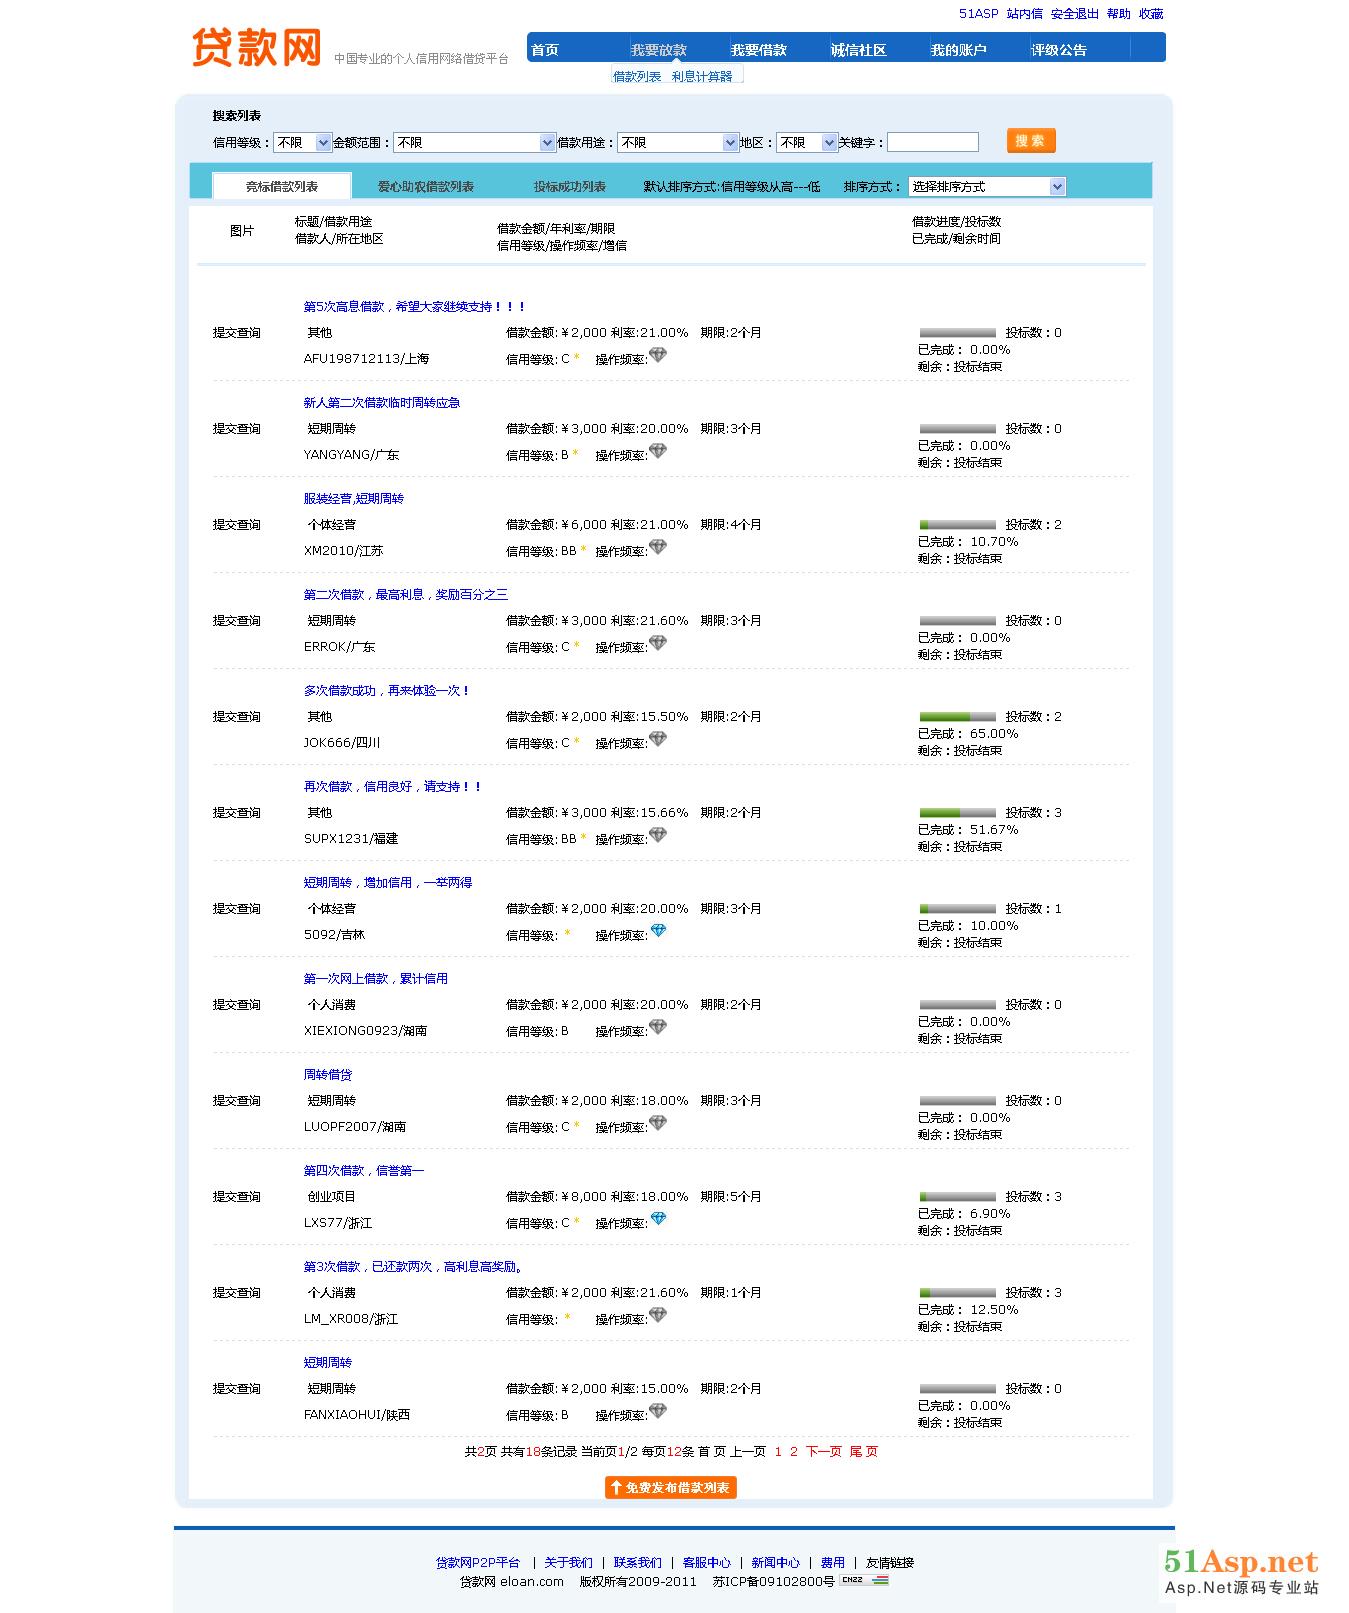Screen dimensions: 1349x1613
Task: Switch to 竞标借款列表 tab
Action: coord(282,186)
